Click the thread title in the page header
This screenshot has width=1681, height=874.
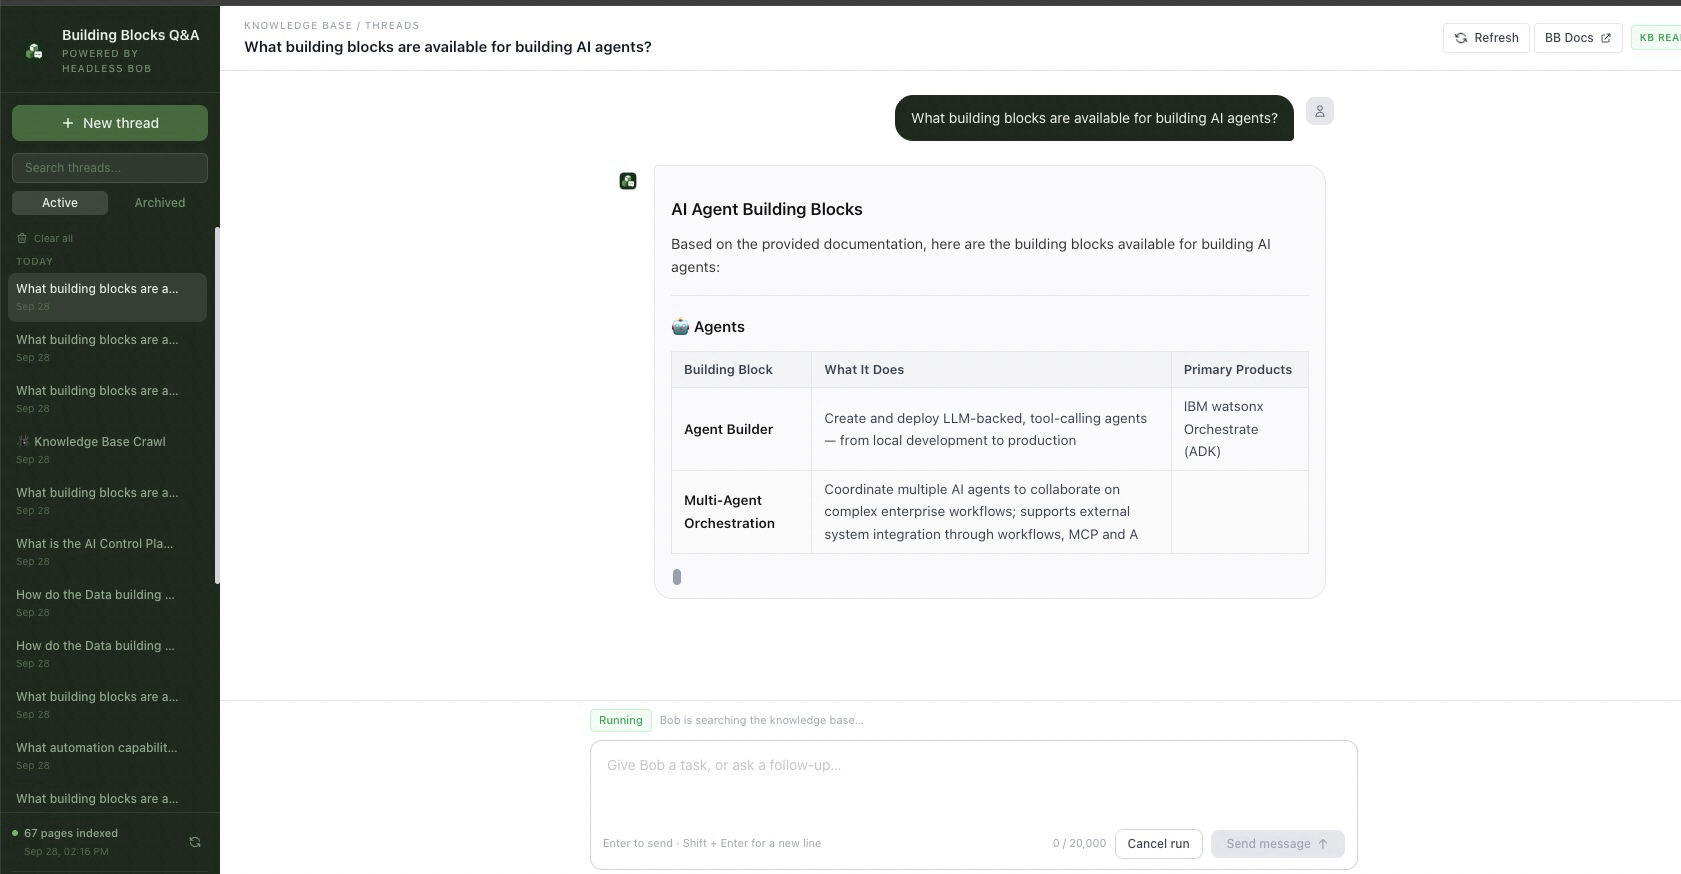click(x=448, y=47)
